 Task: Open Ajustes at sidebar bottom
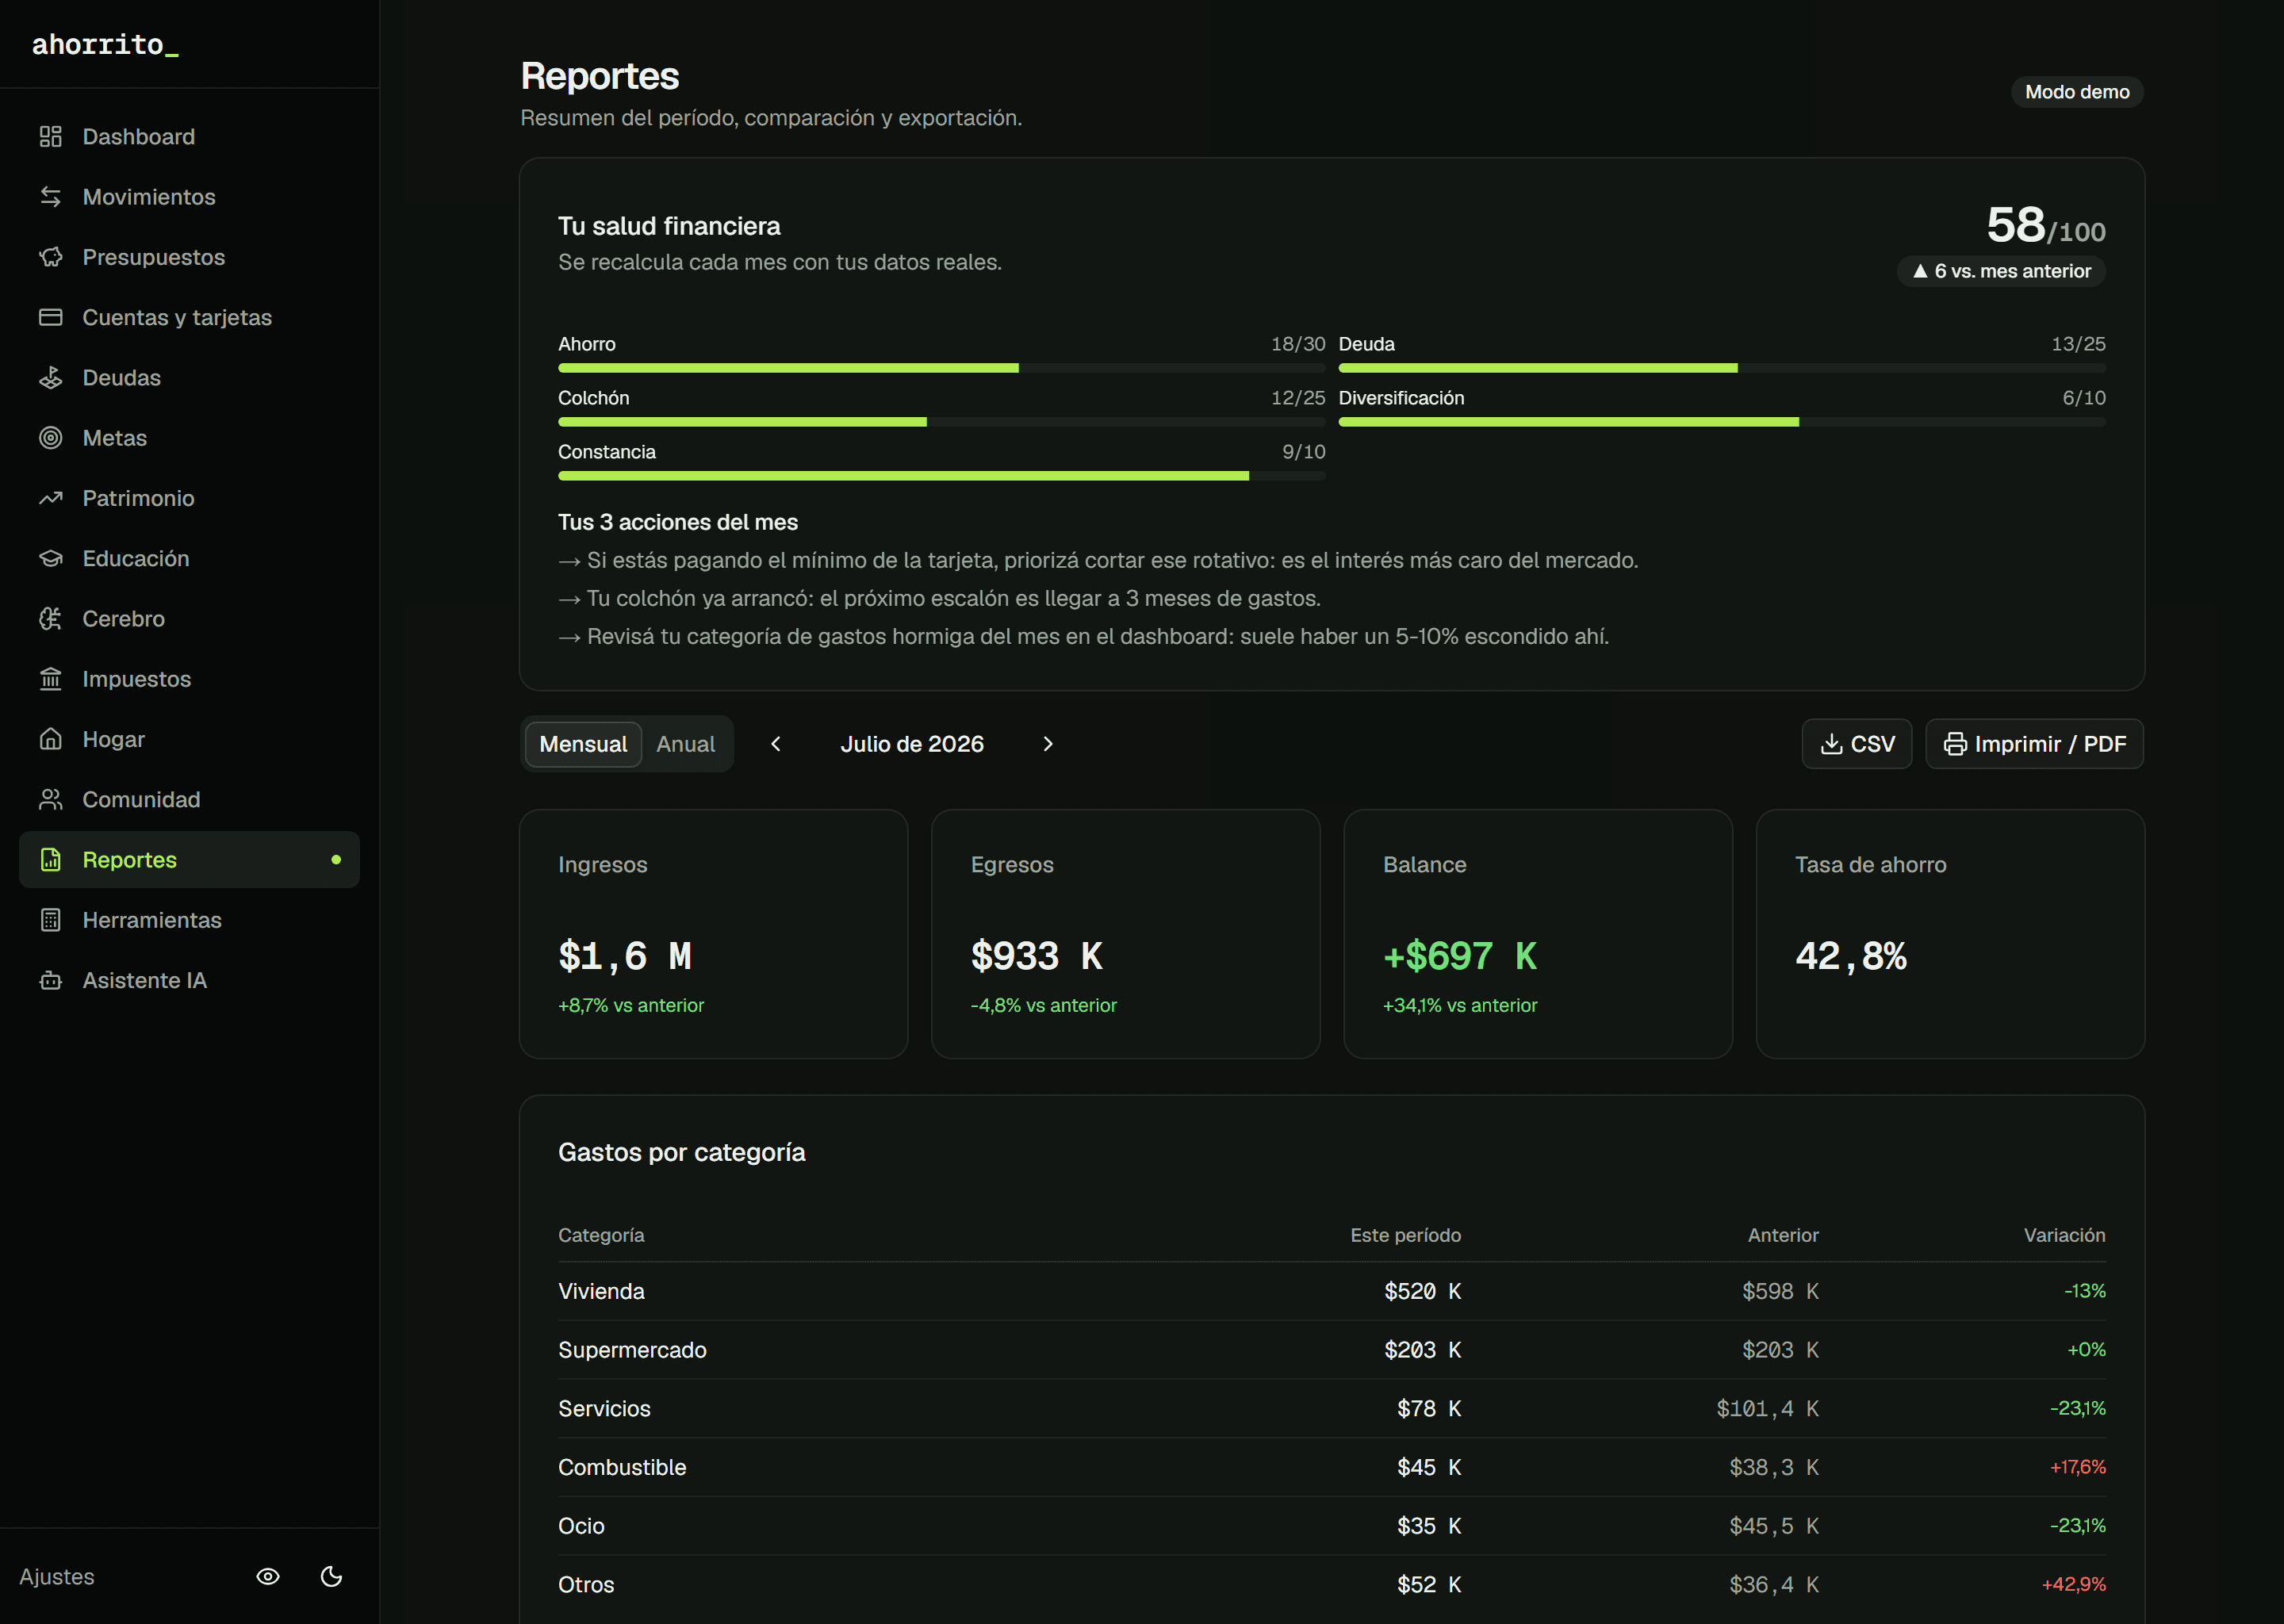pyautogui.click(x=57, y=1576)
